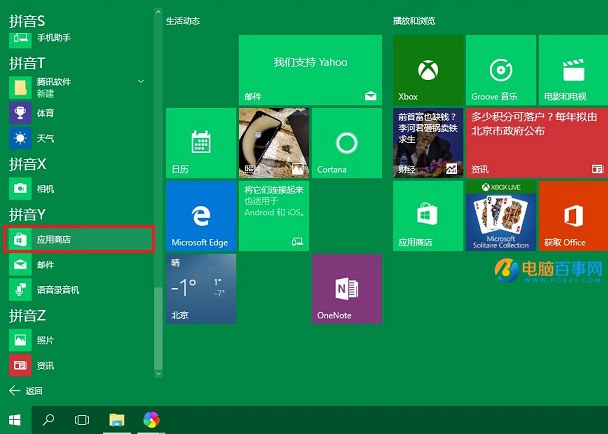Open File Explorer from the taskbar

pos(117,420)
